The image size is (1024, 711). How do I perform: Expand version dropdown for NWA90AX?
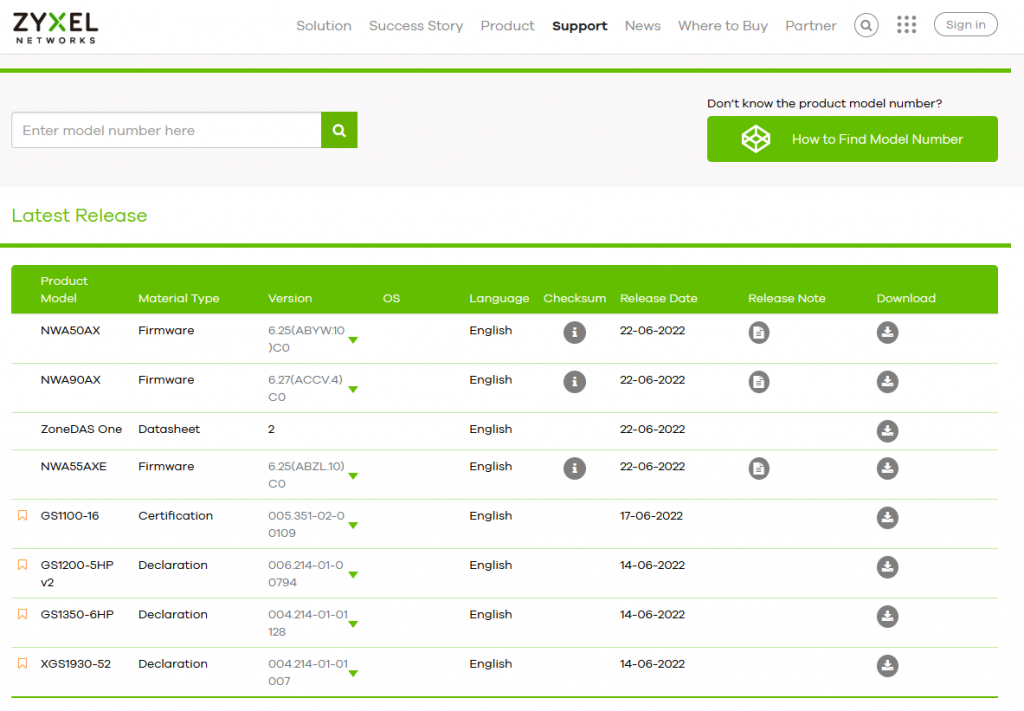coord(353,390)
